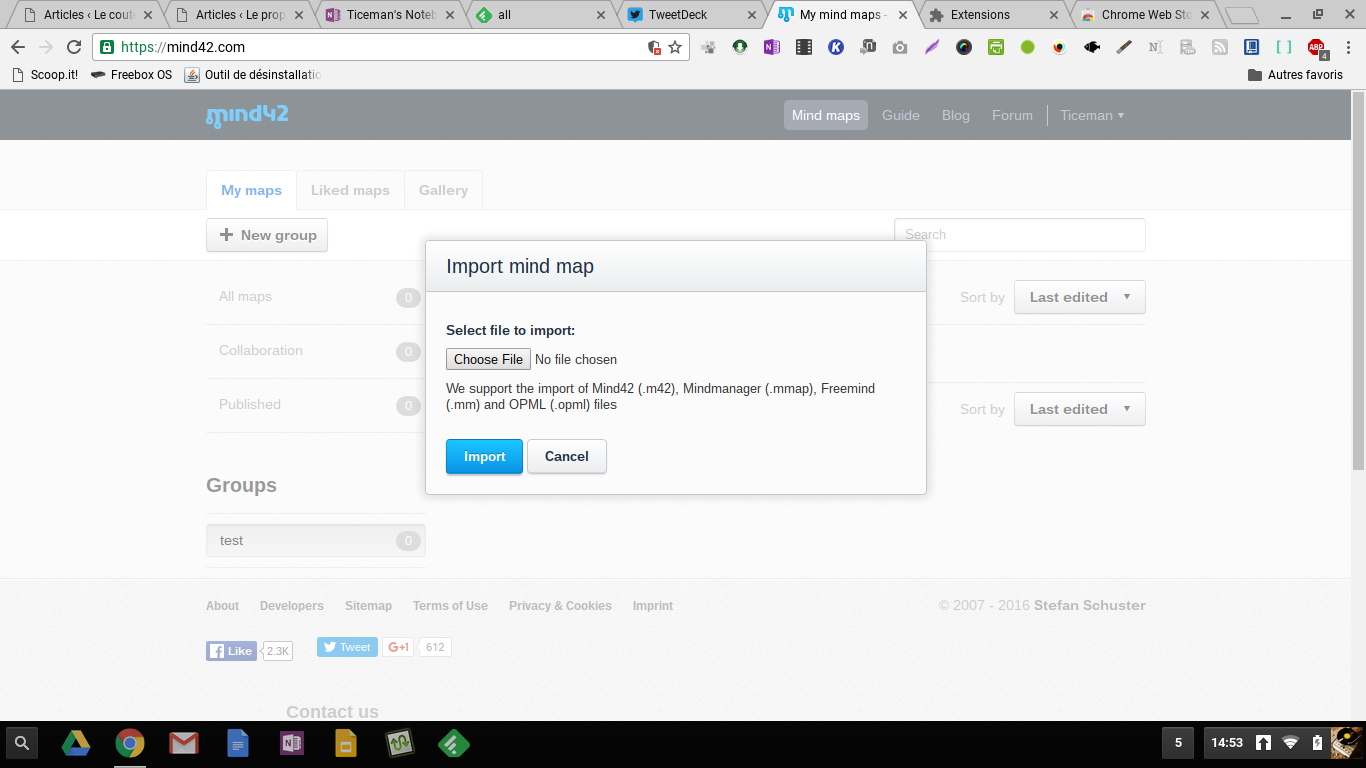Open the Privacy & Cookies footer link
Image resolution: width=1366 pixels, height=768 pixels.
[560, 606]
